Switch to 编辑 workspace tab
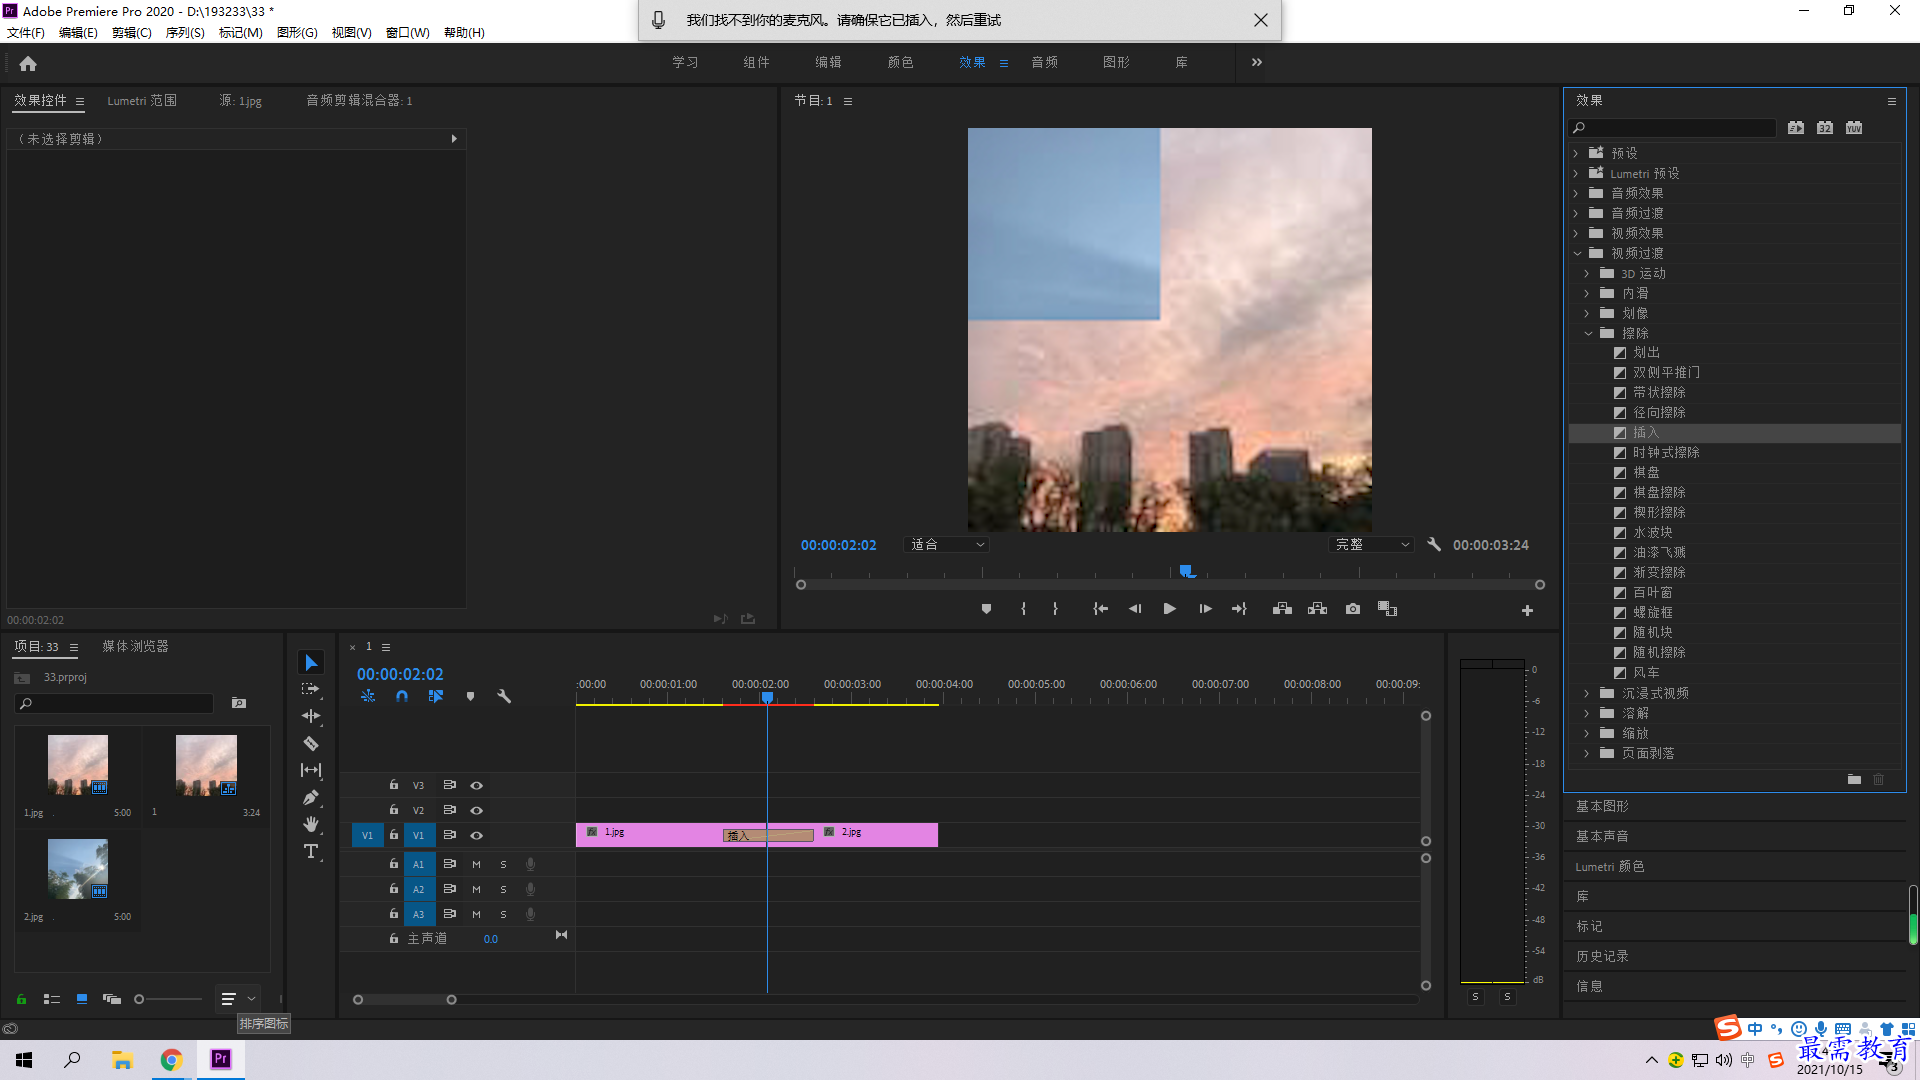The height and width of the screenshot is (1080, 1920). coord(828,62)
